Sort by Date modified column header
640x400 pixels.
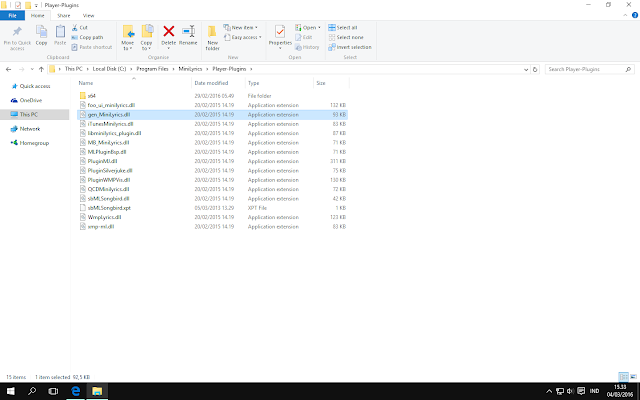pos(211,83)
